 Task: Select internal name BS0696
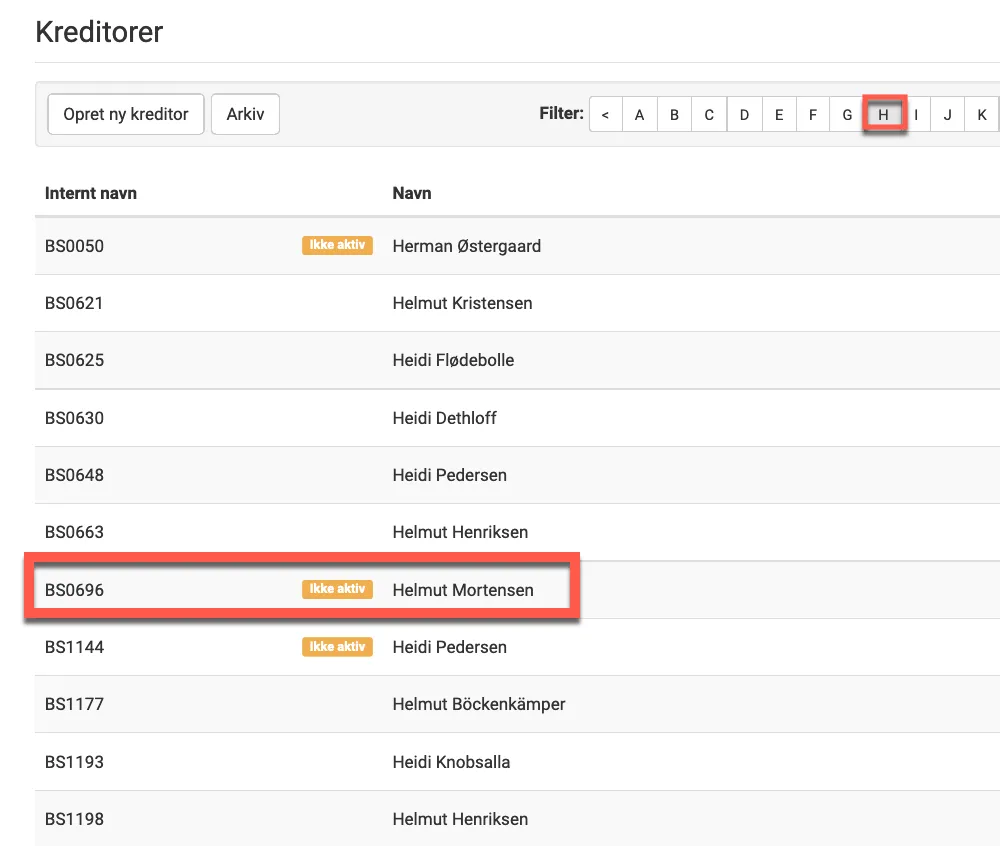tap(74, 590)
